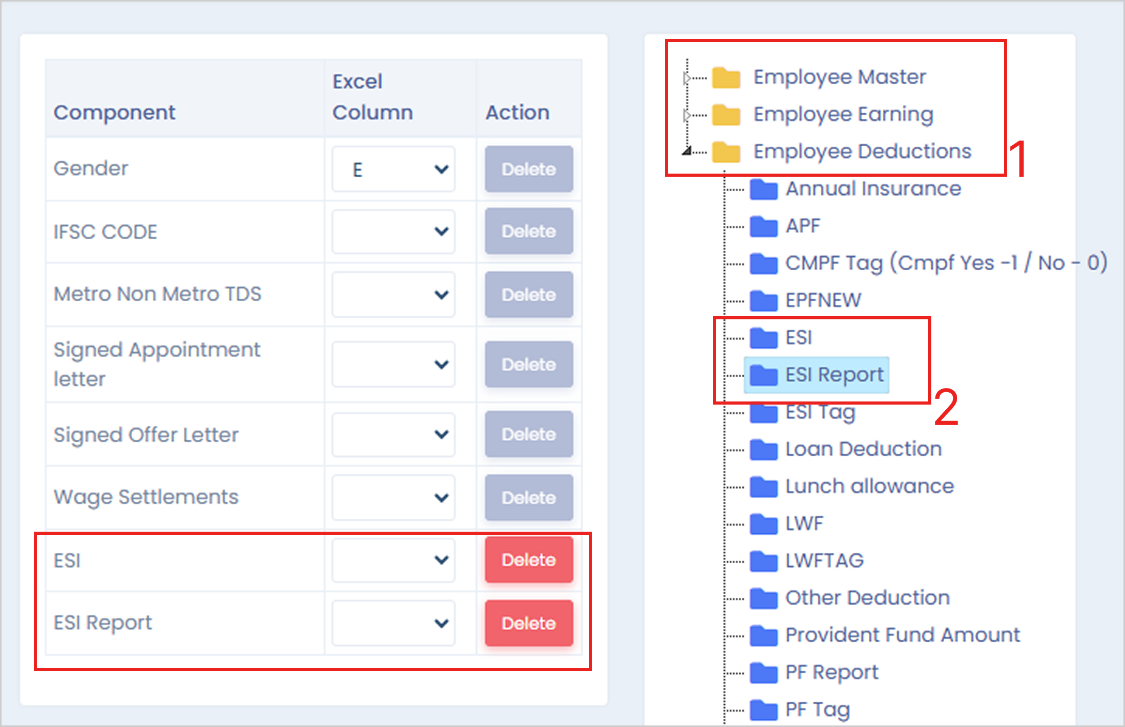This screenshot has height=727, width=1125.
Task: Click the LWFTAG folder icon
Action: 764,561
